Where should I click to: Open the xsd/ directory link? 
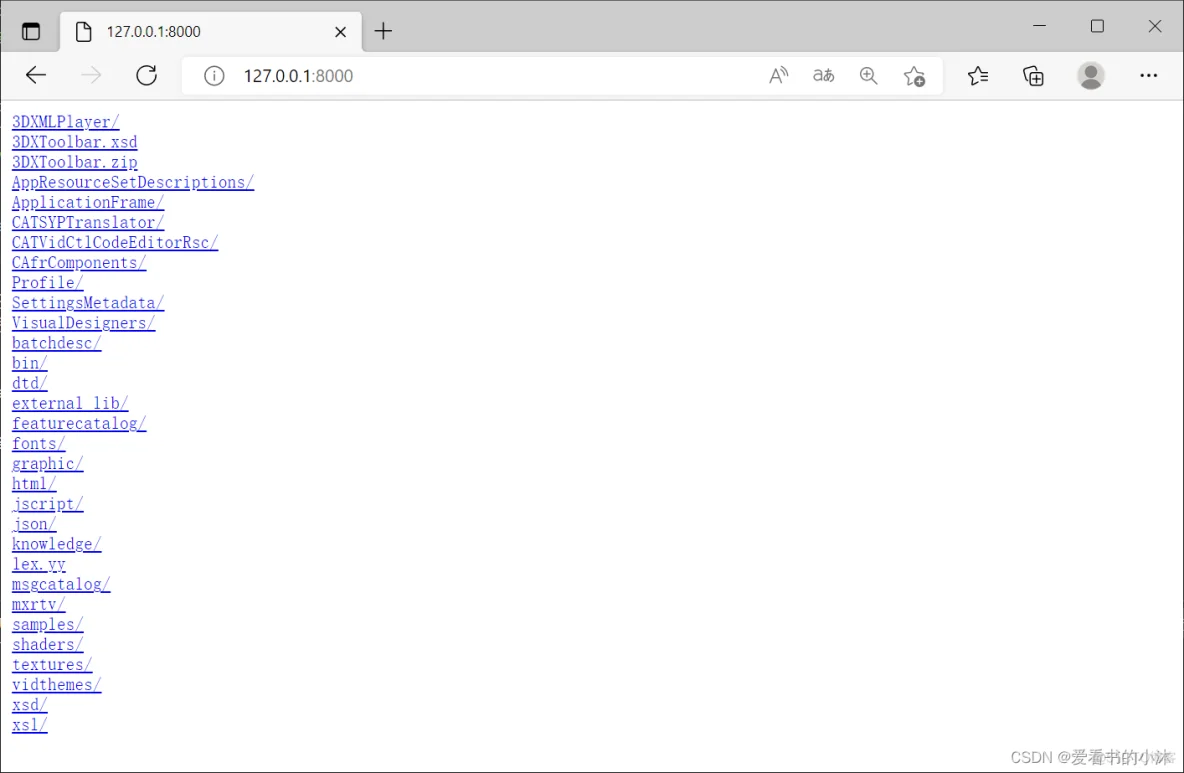pos(29,705)
